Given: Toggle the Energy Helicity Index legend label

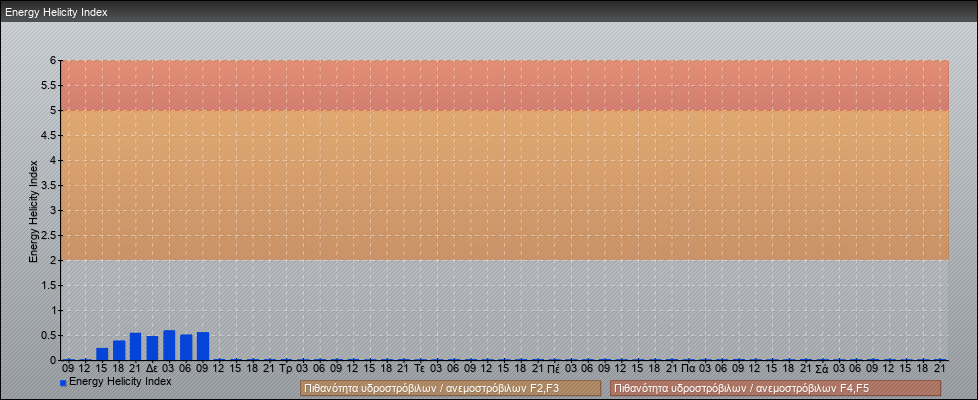Looking at the screenshot, I should 120,382.
